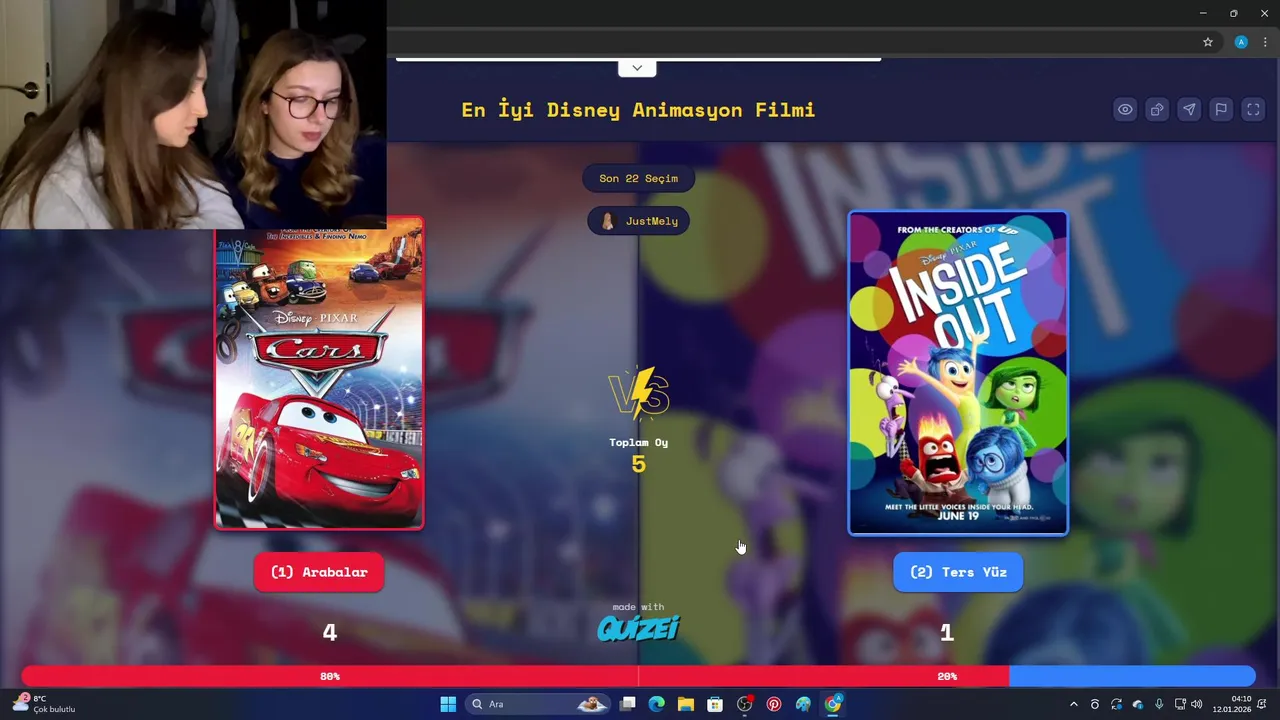Click the title En İyi Disney Animasyon Filmi
This screenshot has height=720, width=1280.
638,110
